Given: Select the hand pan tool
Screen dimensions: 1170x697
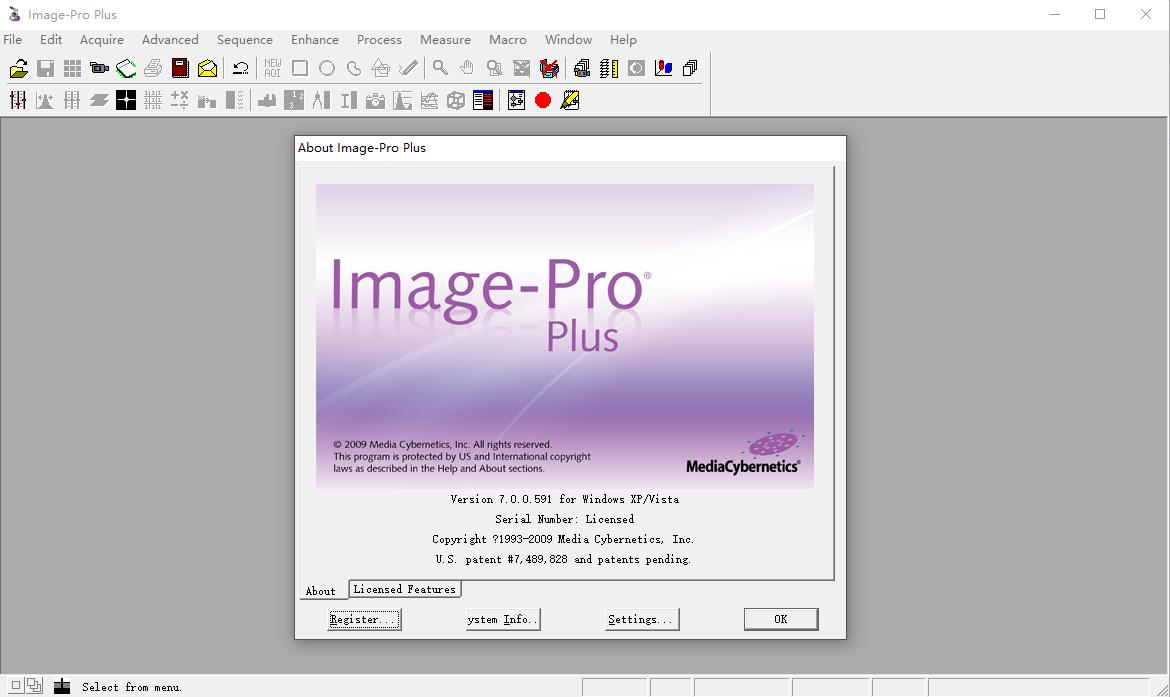Looking at the screenshot, I should coord(467,69).
